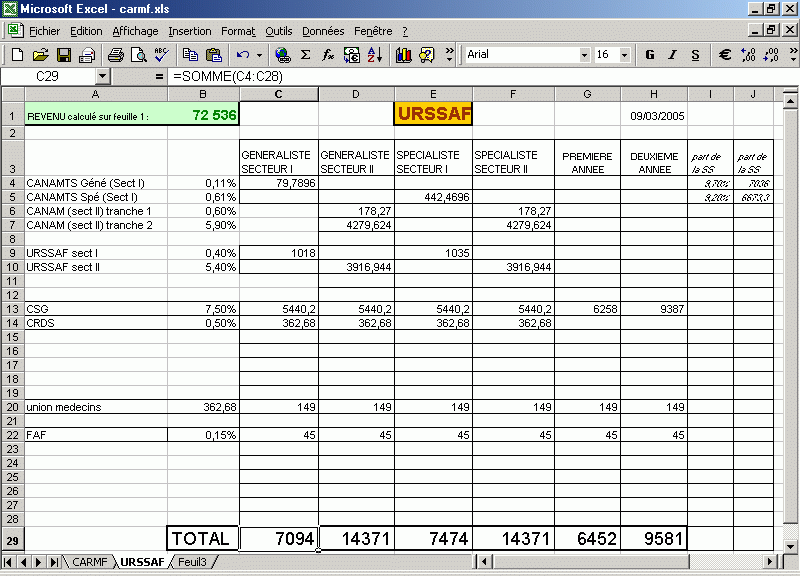Image resolution: width=800 pixels, height=576 pixels.
Task: Open the Insert Function fx icon
Action: coord(328,55)
